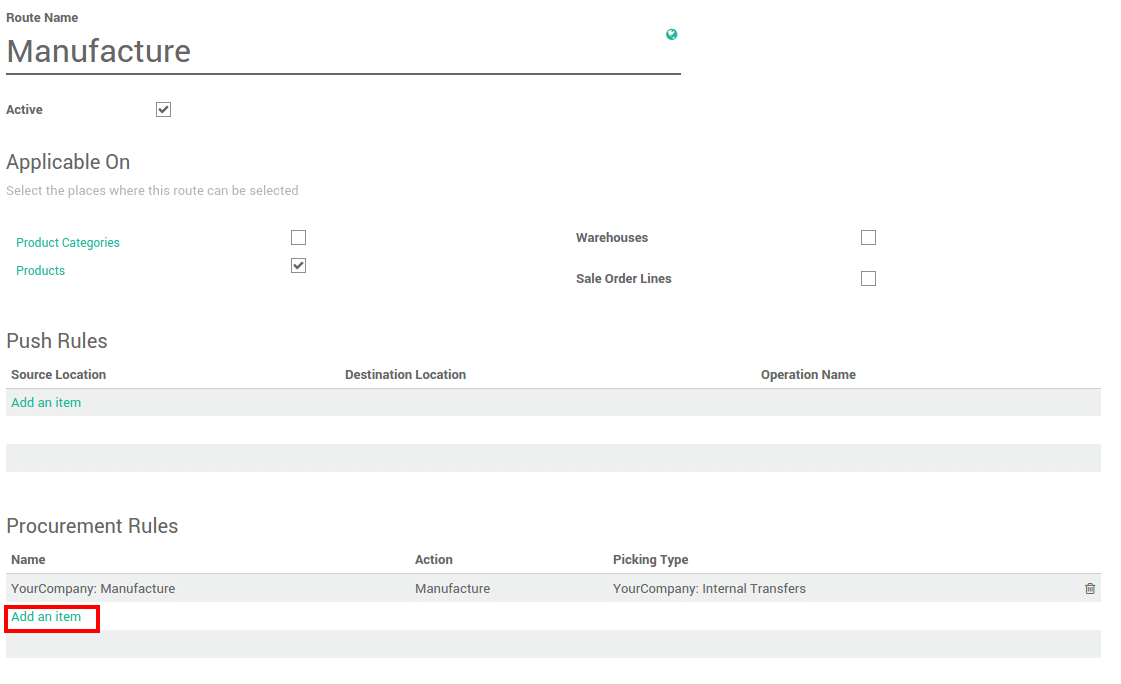Select the Manufacture action cell
Screen dimensions: 1121x684
(x=452, y=589)
